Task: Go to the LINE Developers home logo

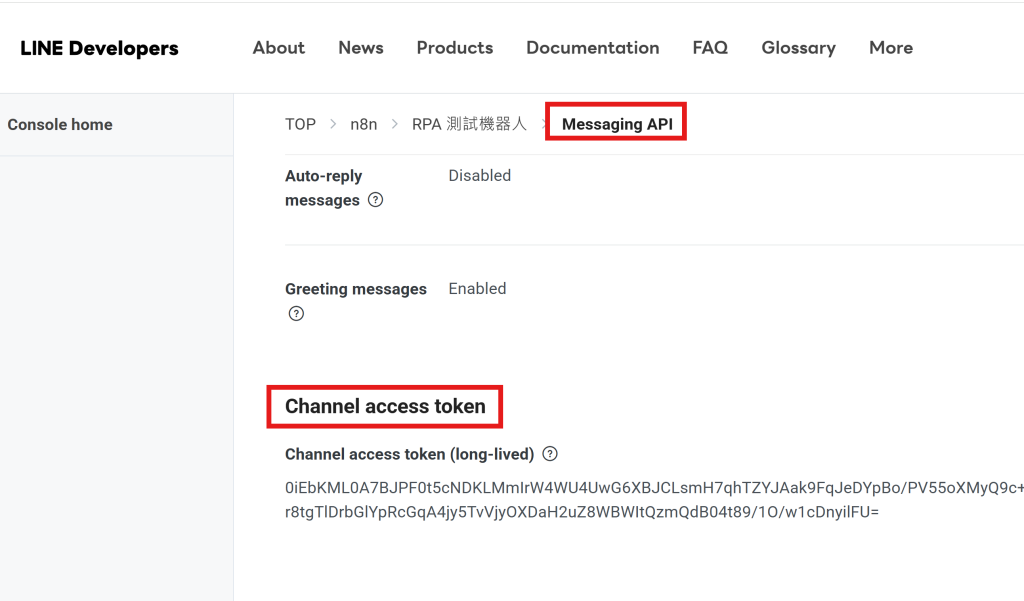Action: (99, 48)
